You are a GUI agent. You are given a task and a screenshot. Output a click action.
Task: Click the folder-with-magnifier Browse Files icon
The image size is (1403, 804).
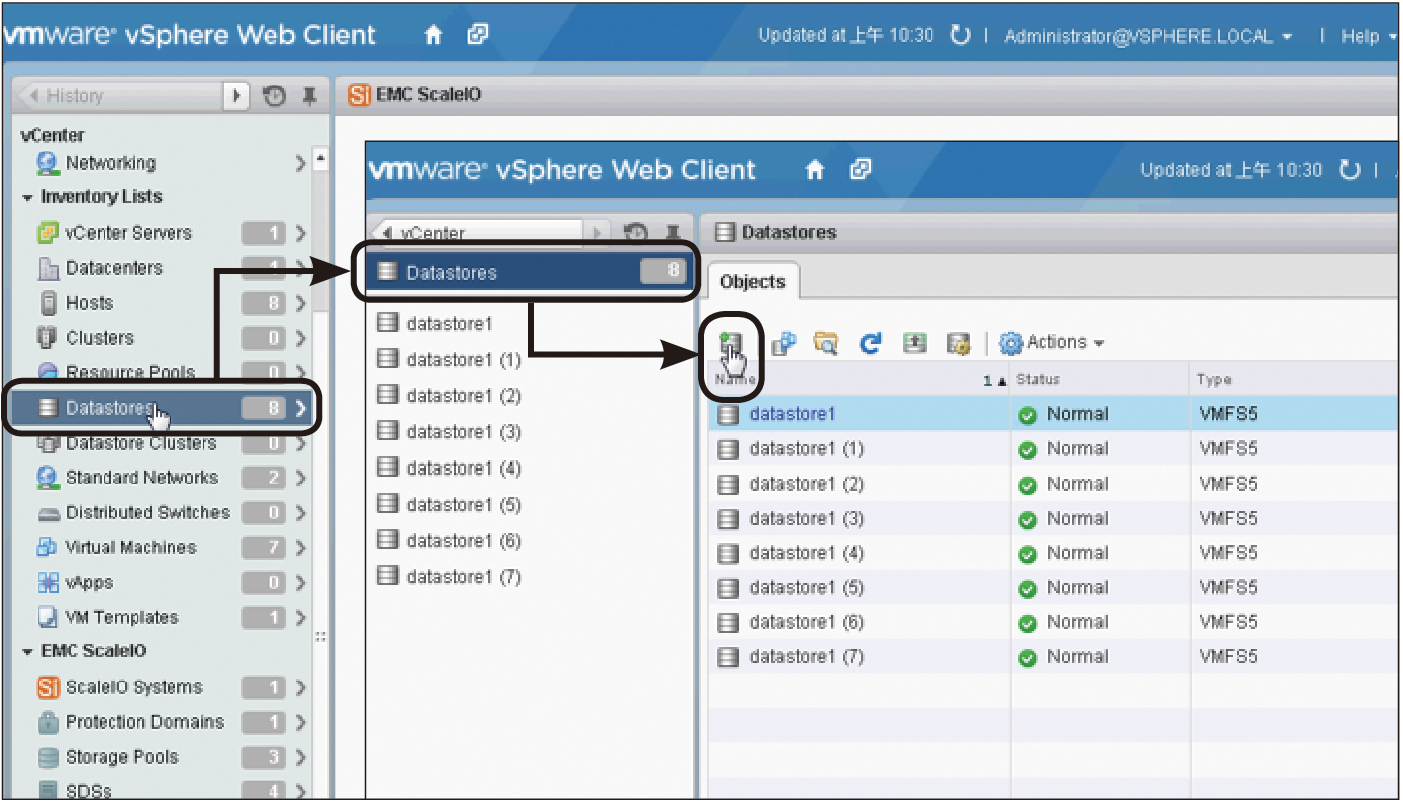tap(826, 343)
